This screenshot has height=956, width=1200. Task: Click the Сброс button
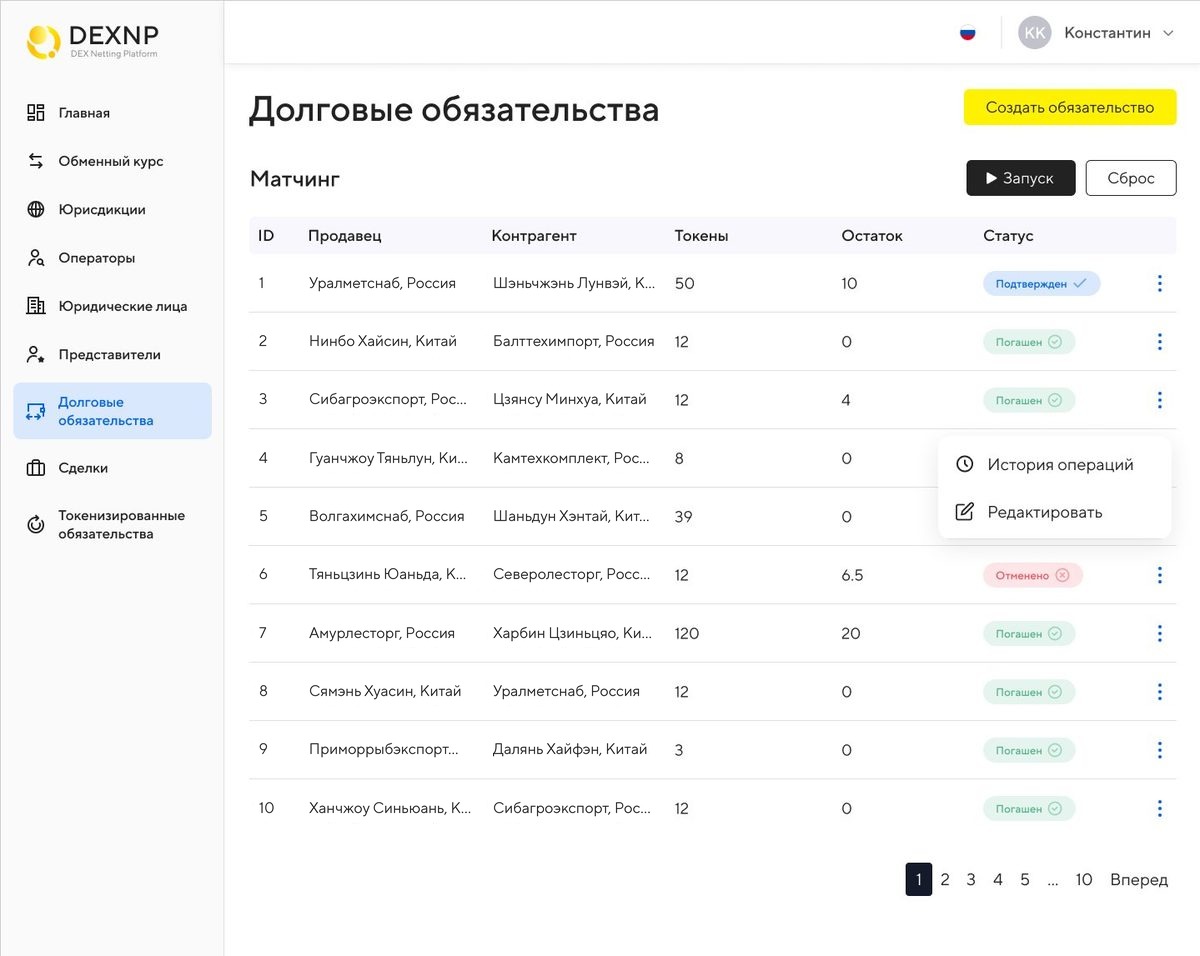[1131, 178]
